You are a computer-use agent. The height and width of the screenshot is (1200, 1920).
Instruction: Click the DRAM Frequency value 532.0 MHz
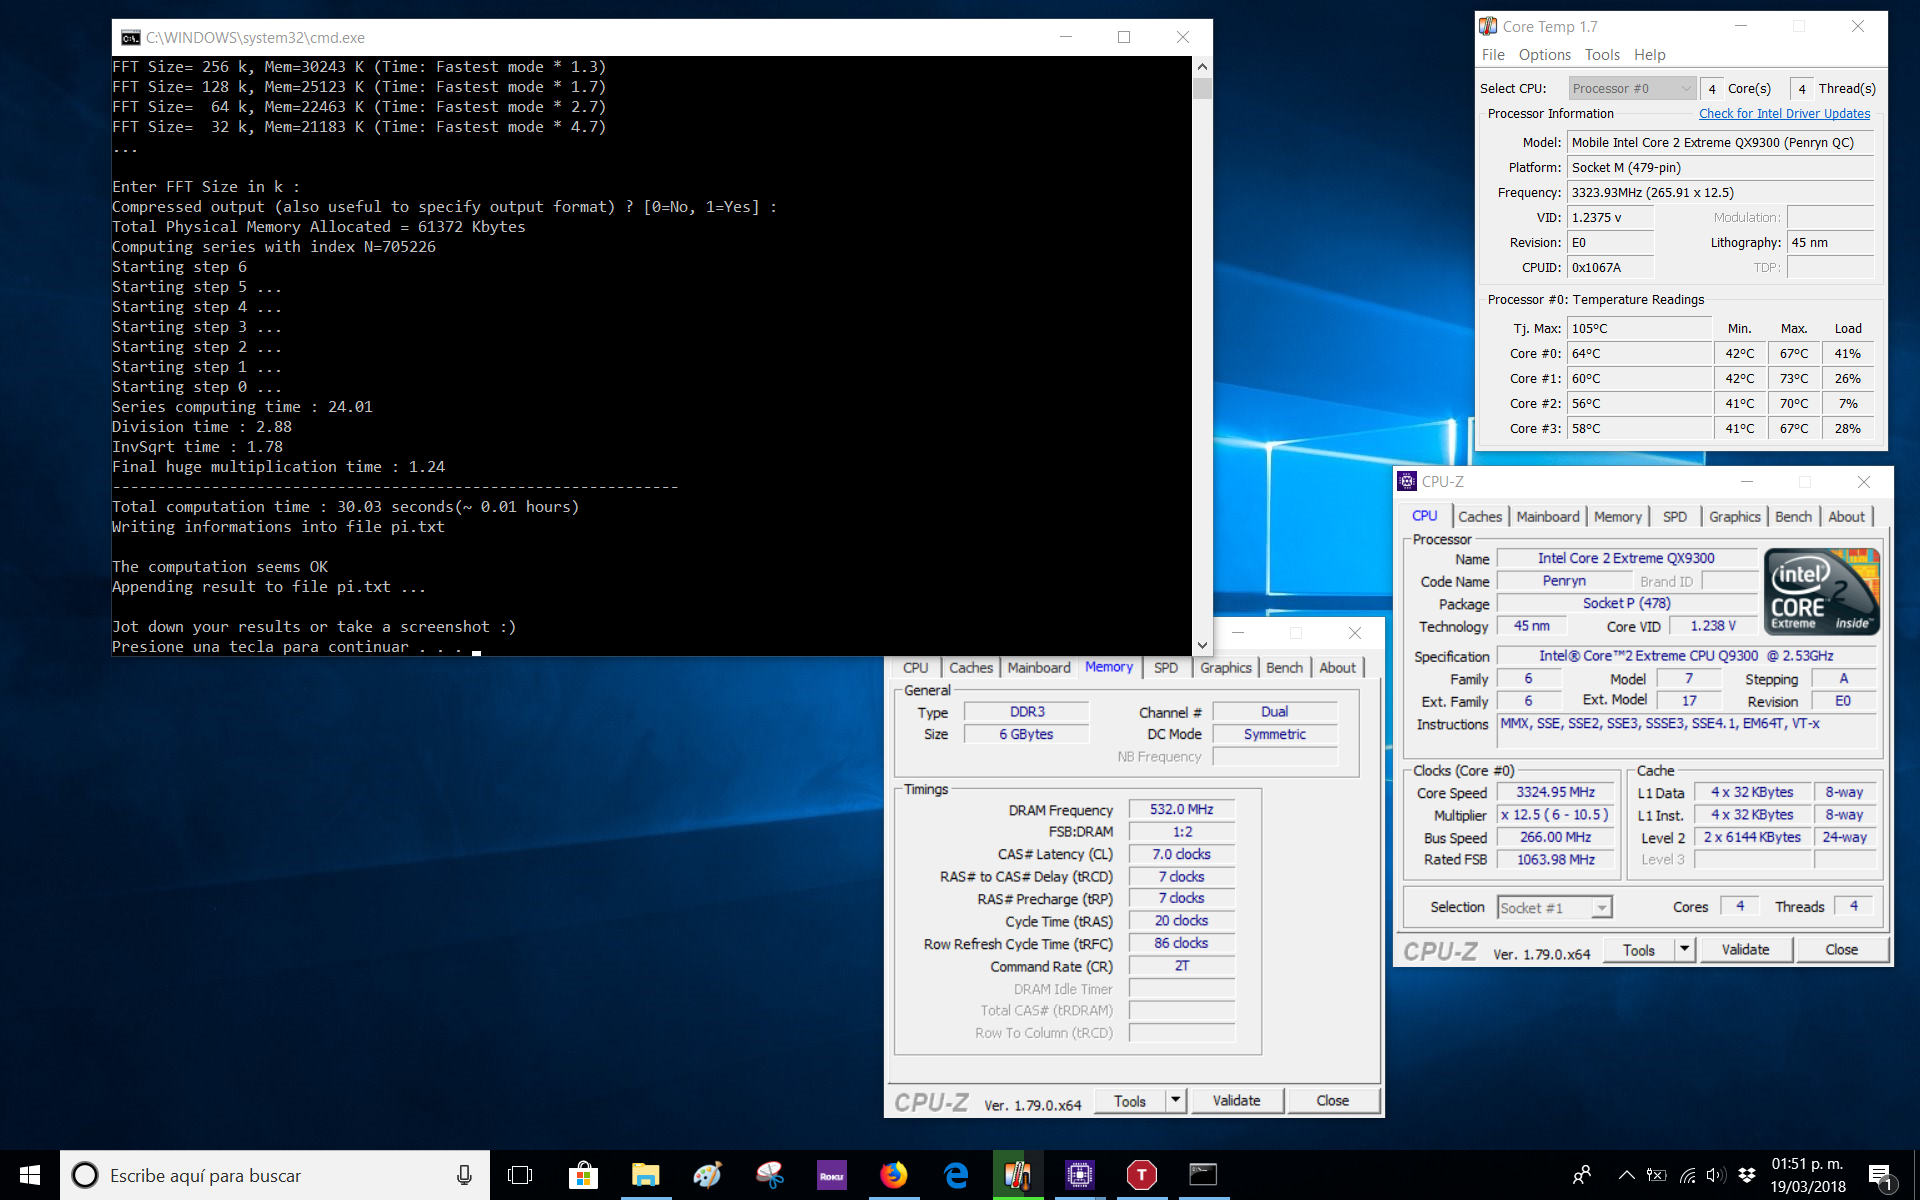1181,809
